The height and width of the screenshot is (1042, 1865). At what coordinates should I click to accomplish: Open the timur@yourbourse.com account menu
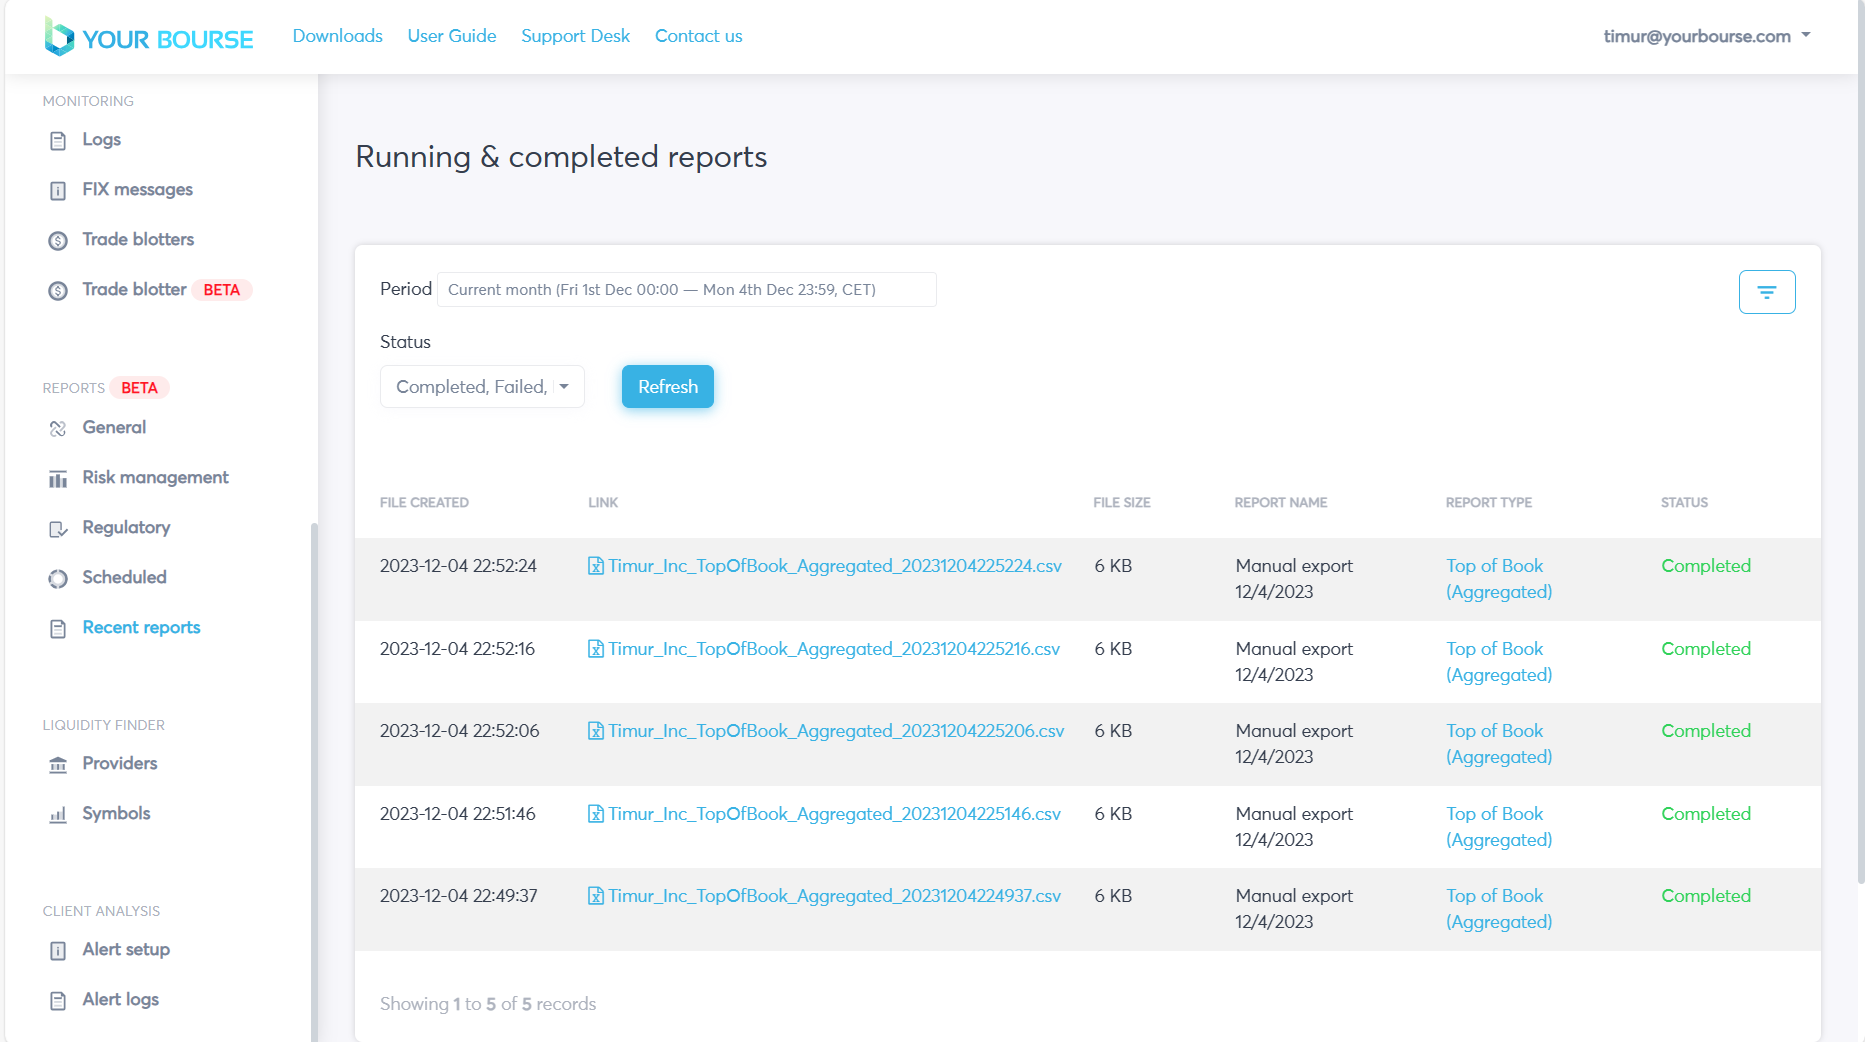(x=1706, y=36)
